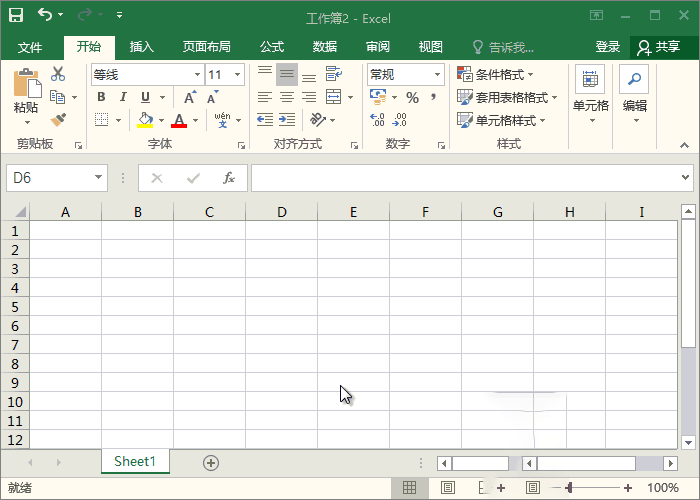Click the Select All corner triangle
This screenshot has height=500, width=700.
20,211
